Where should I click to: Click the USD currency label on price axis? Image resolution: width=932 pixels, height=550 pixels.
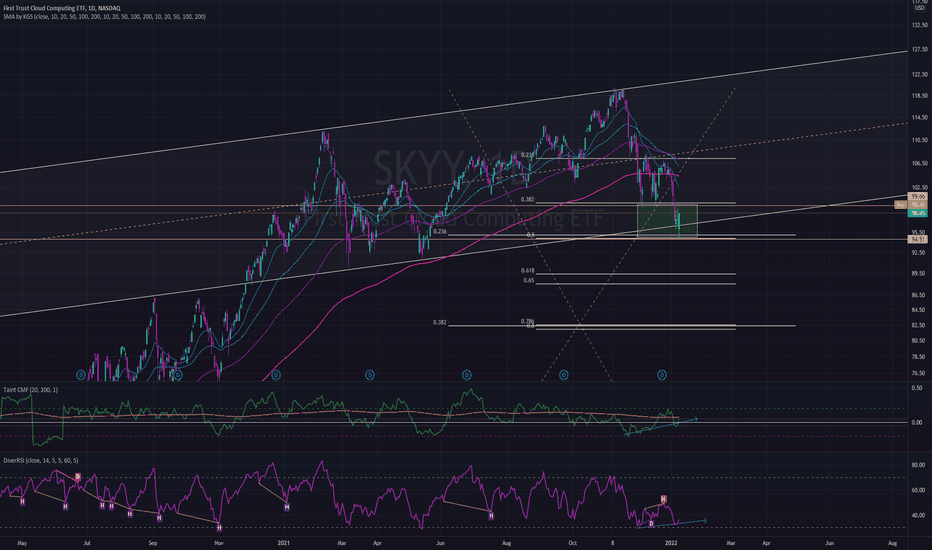click(919, 8)
